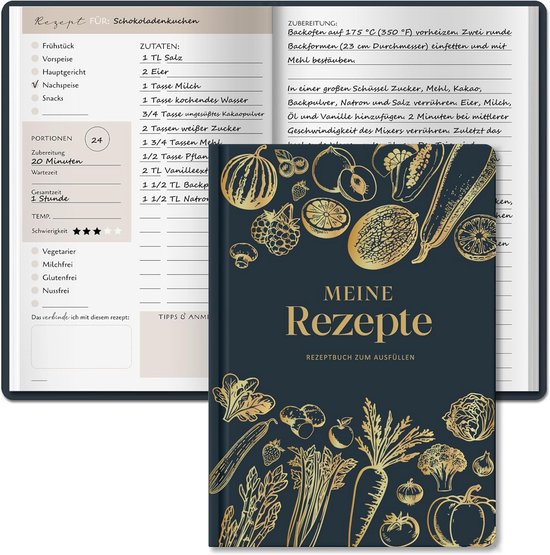
Task: Click the Portionen circle showing 24
Action: pyautogui.click(x=97, y=139)
